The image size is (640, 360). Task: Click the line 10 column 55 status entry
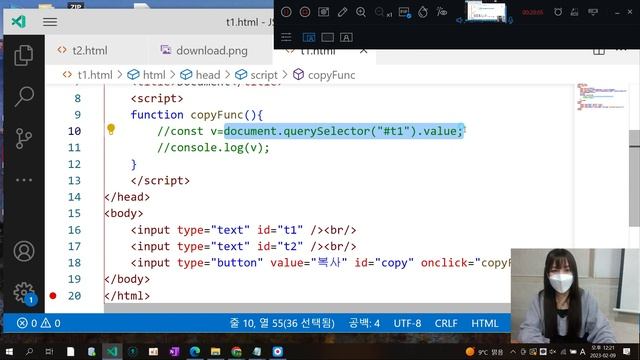click(282, 323)
